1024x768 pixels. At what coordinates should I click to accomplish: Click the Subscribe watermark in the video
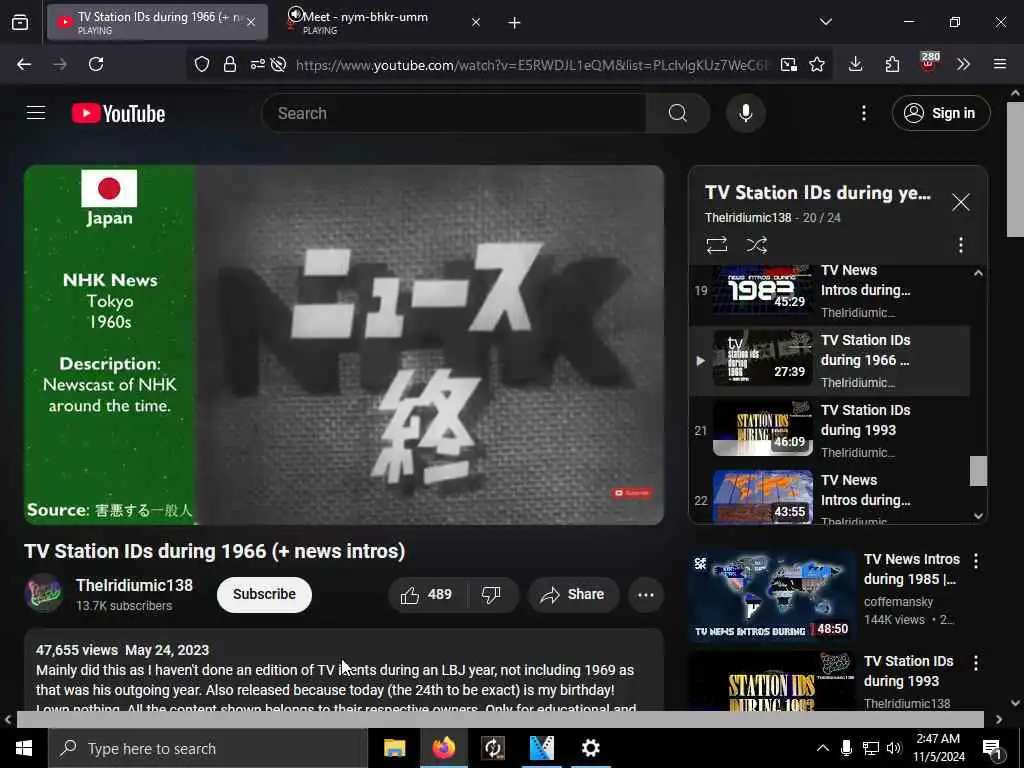click(632, 492)
